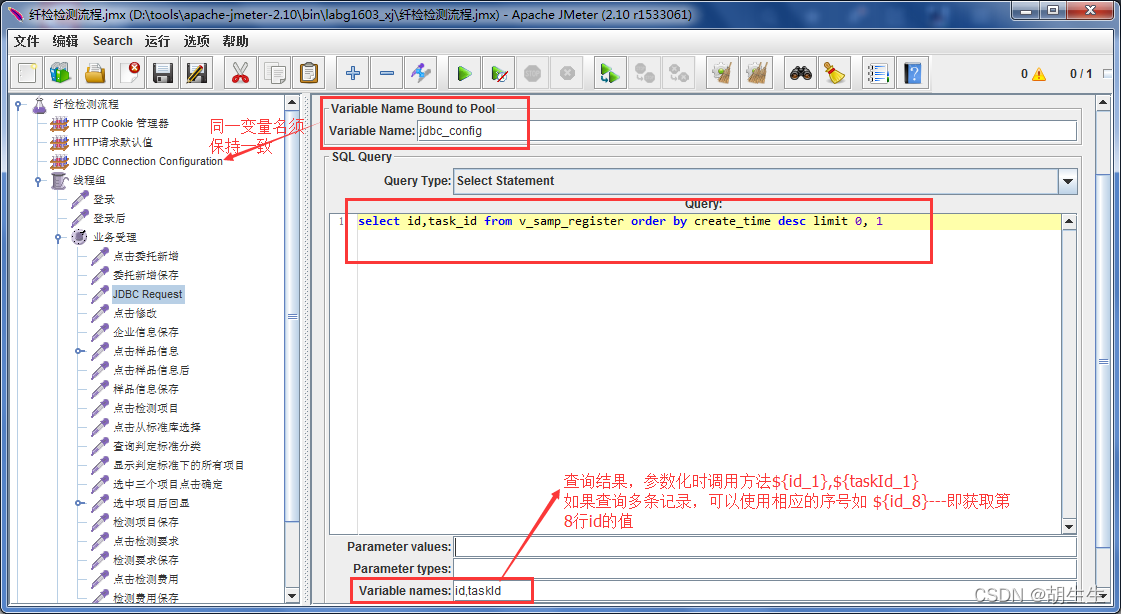
Task: Select 查询判定标准分类 in tree
Action: pyautogui.click(x=157, y=446)
